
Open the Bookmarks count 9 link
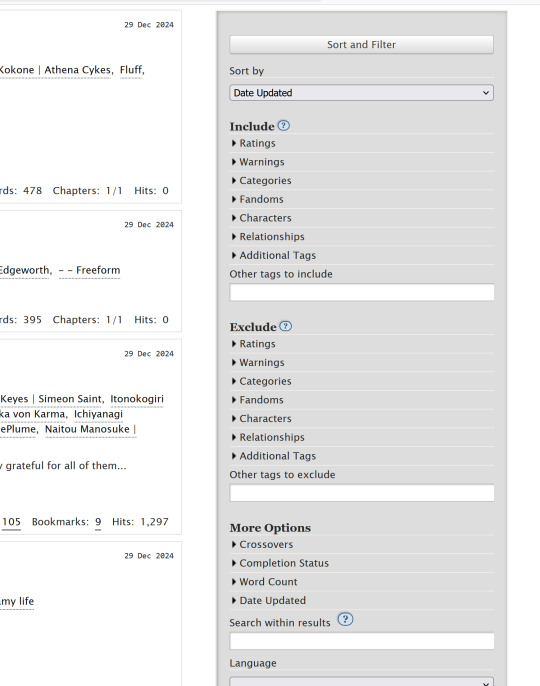[98, 522]
